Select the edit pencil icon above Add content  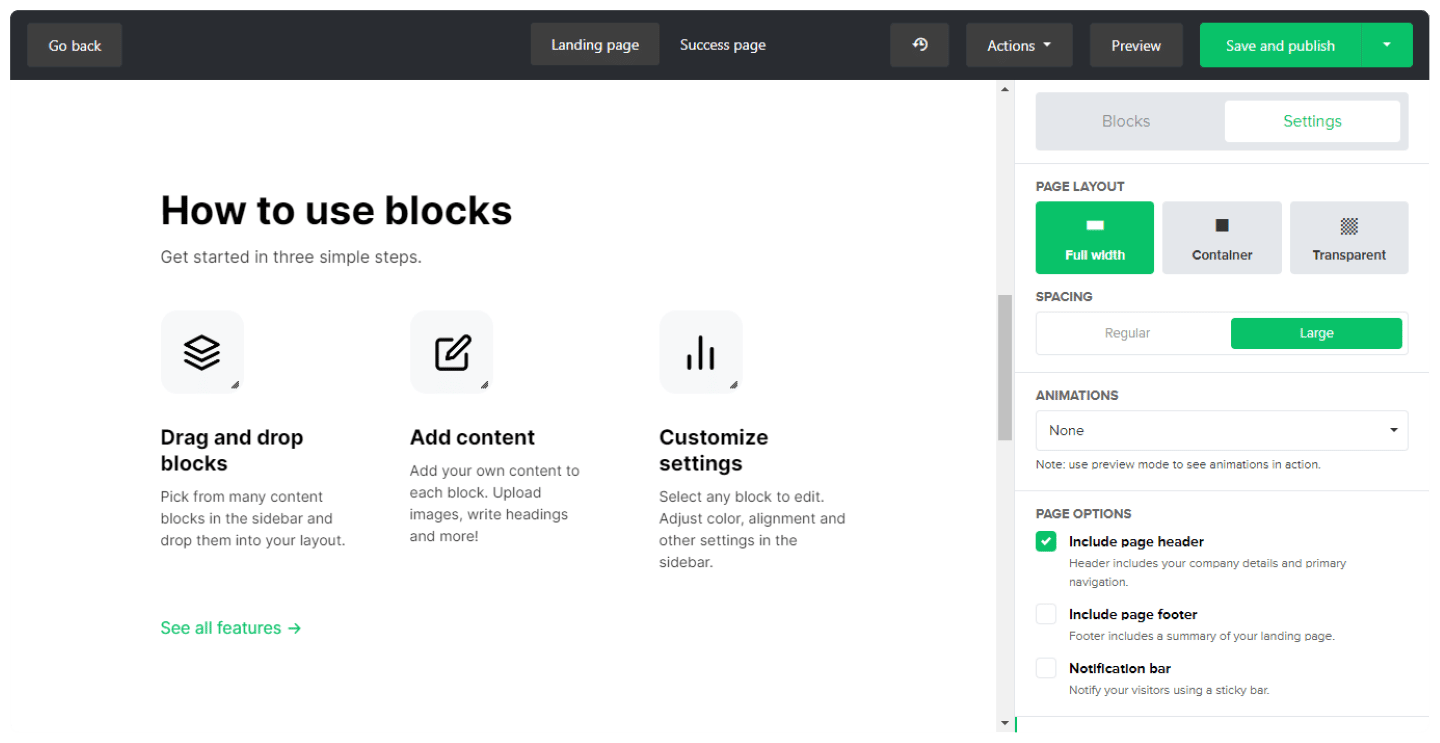coord(451,352)
